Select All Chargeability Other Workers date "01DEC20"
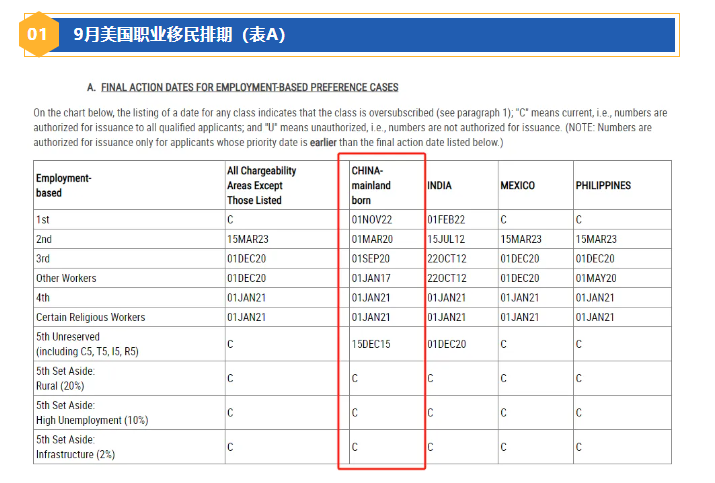The width and height of the screenshot is (715, 483). pyautogui.click(x=246, y=278)
